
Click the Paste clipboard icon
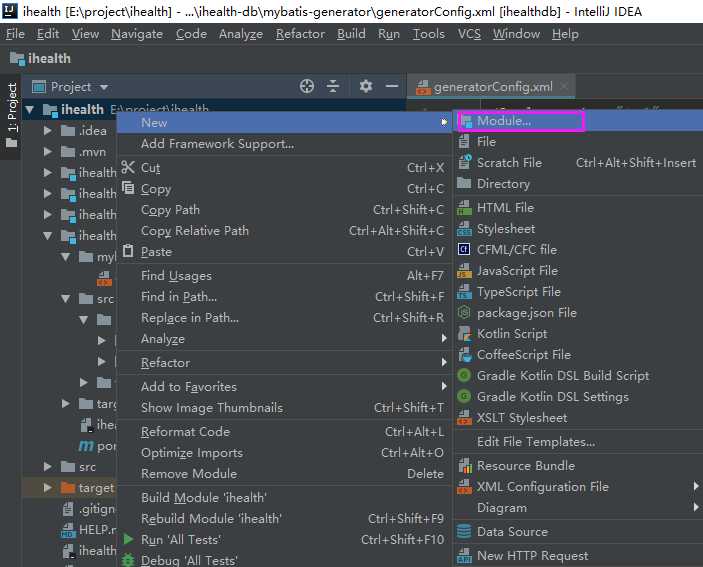[128, 251]
